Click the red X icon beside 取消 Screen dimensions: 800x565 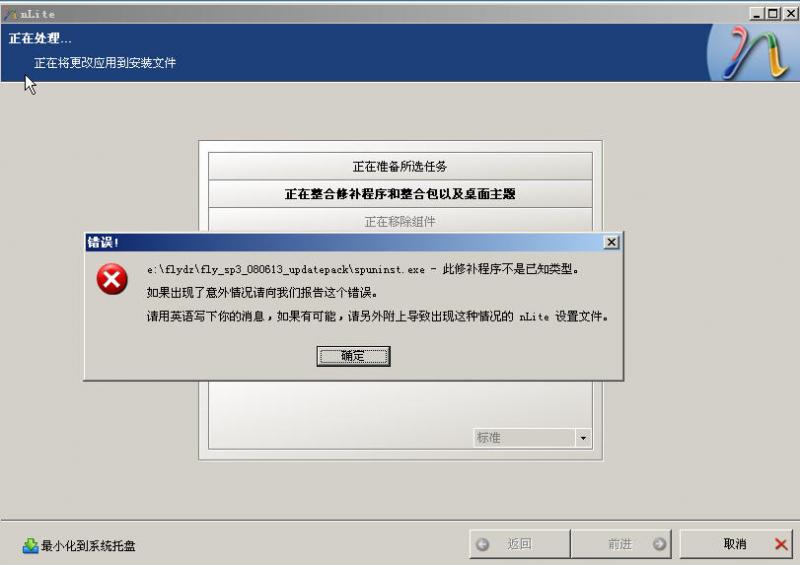[x=781, y=544]
